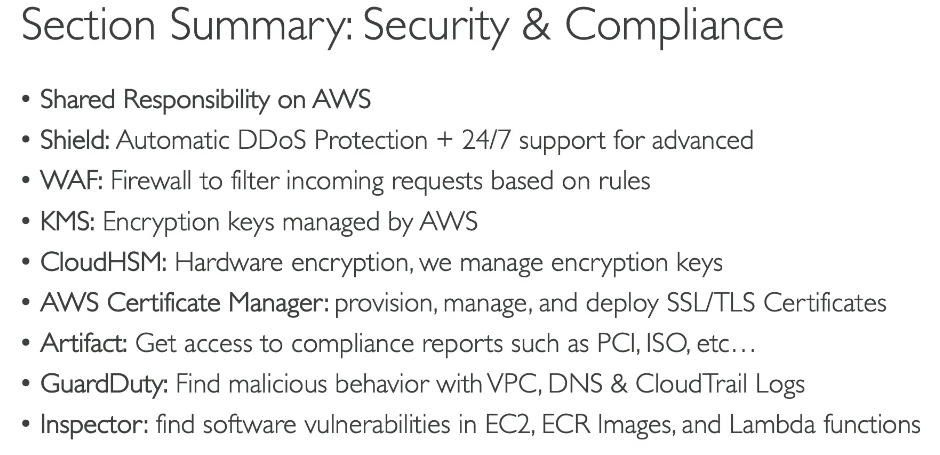This screenshot has width=940, height=455.
Task: Select the Shared Responsibility on AWS line
Action: click(206, 100)
